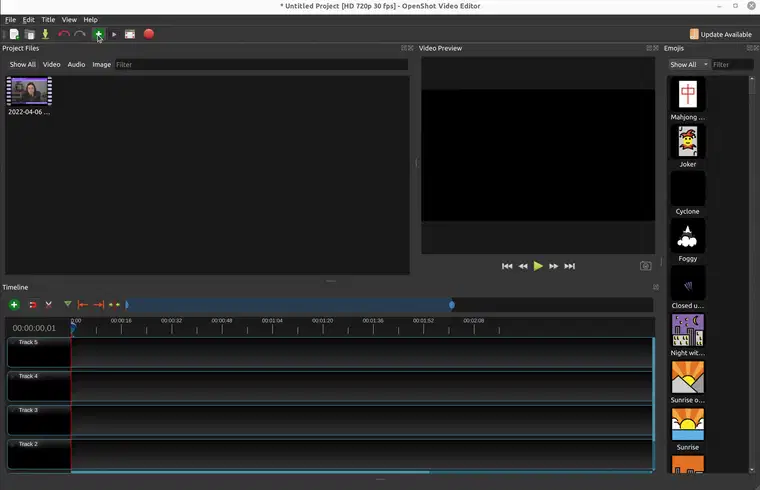Select the Night with stars emoji
The height and width of the screenshot is (490, 760).
coord(688,330)
